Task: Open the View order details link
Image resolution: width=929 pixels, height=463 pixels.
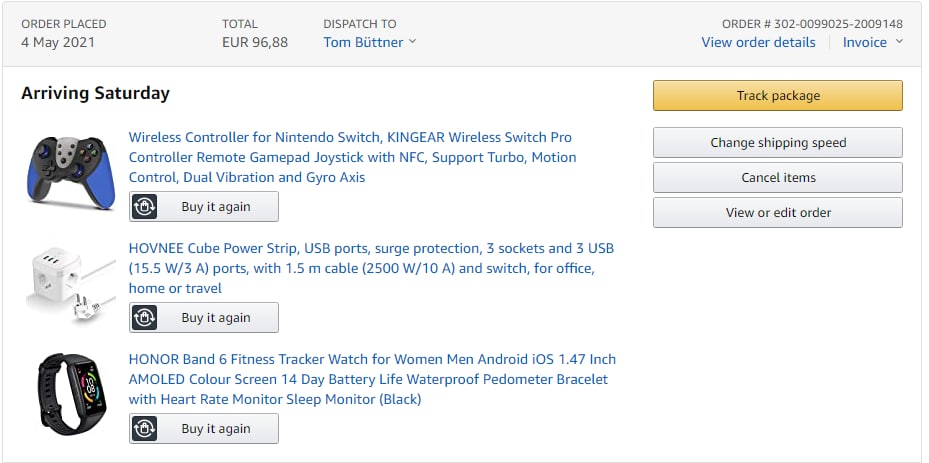Action: coord(758,42)
